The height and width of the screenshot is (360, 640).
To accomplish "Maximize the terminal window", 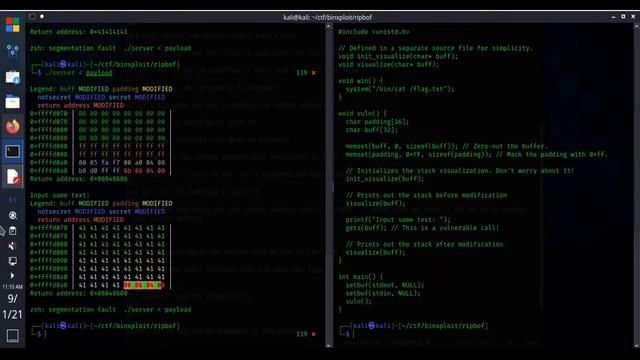I will click(x=623, y=17).
